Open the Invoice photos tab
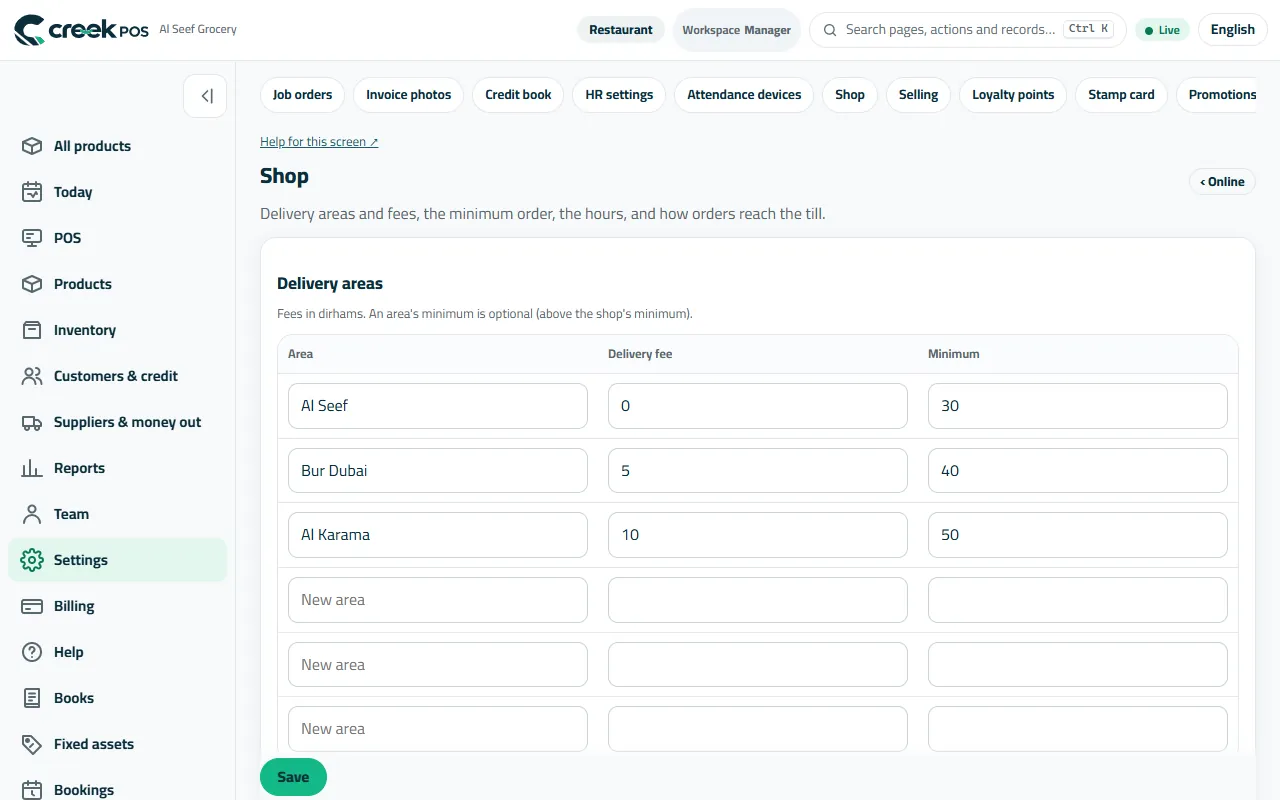Viewport: 1280px width, 800px height. tap(408, 95)
